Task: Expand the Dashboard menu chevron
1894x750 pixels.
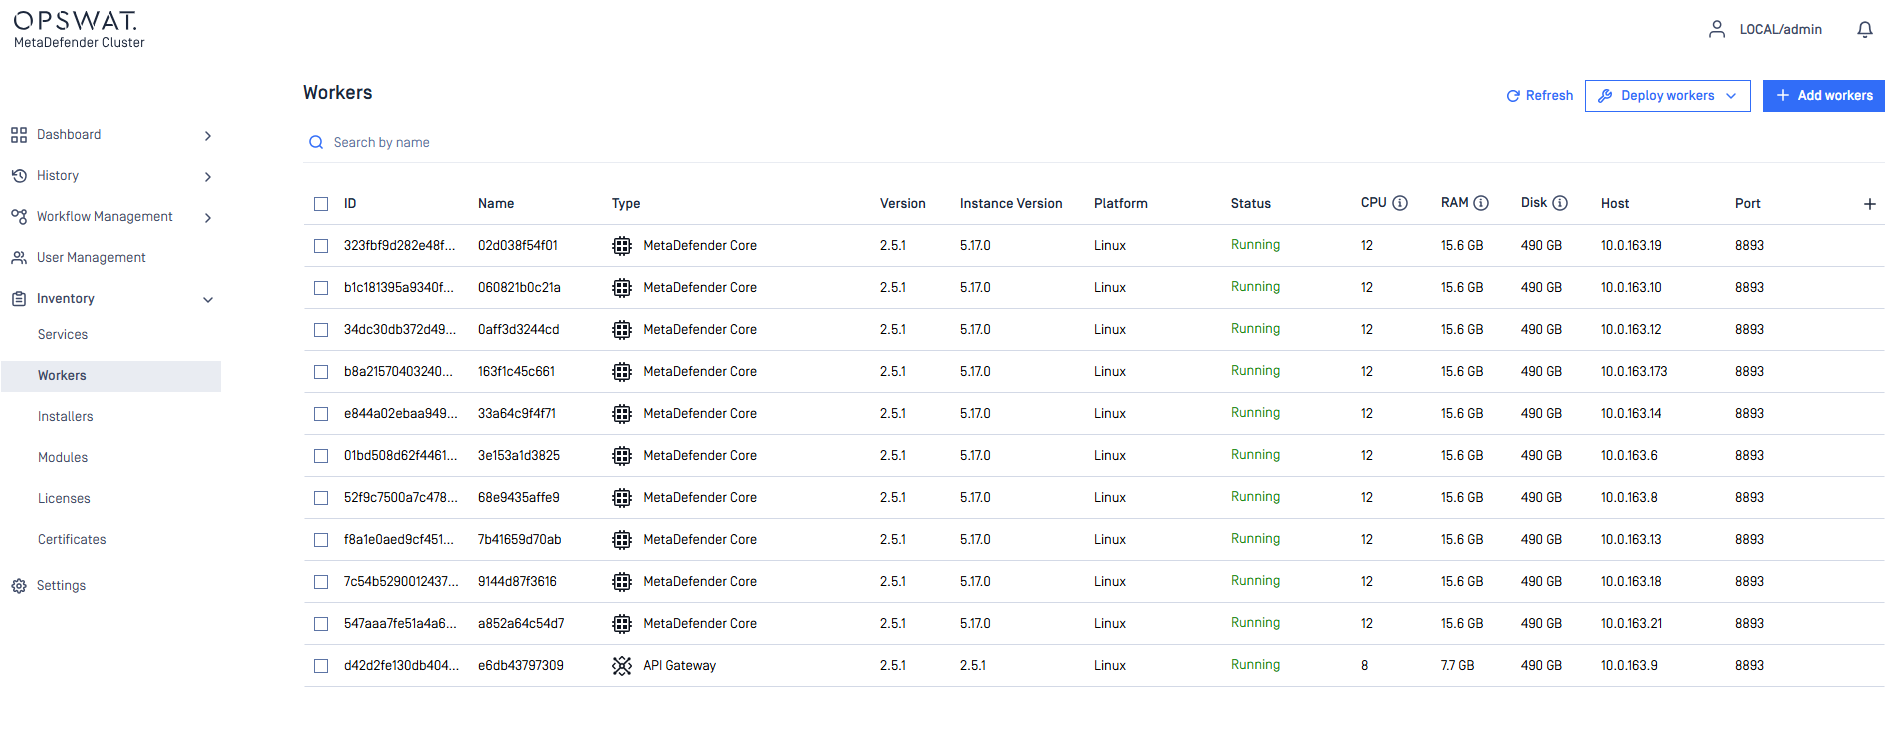Action: tap(208, 136)
